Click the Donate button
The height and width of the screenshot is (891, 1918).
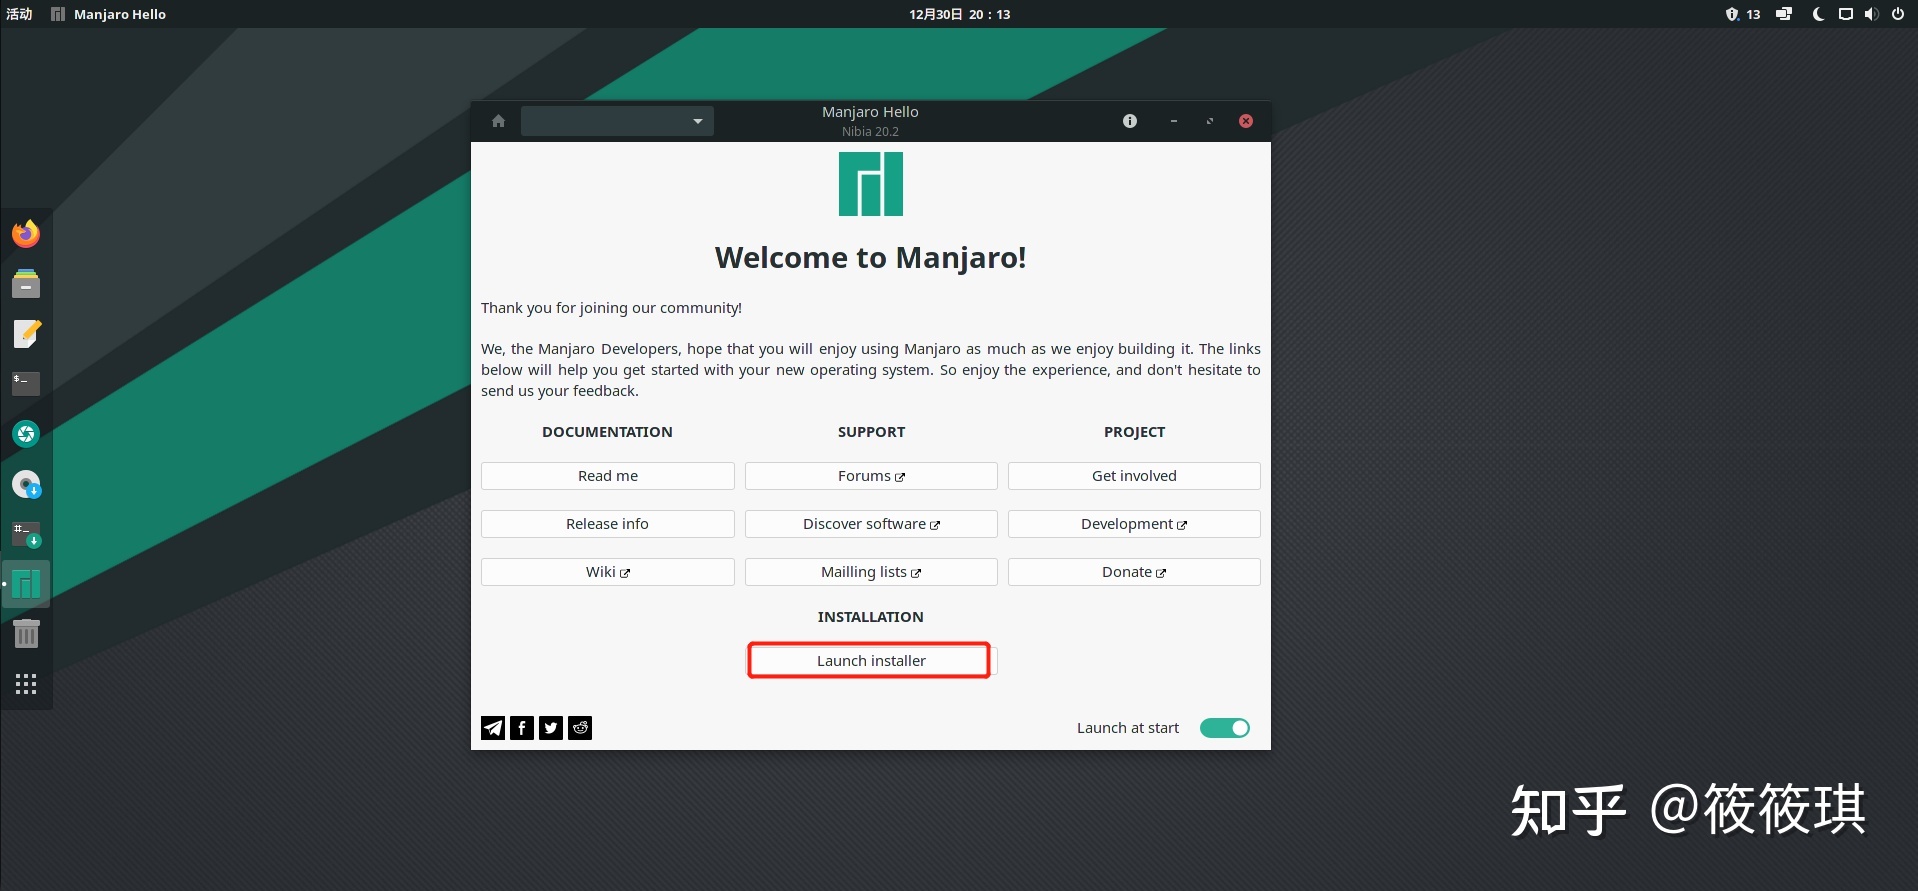point(1134,572)
